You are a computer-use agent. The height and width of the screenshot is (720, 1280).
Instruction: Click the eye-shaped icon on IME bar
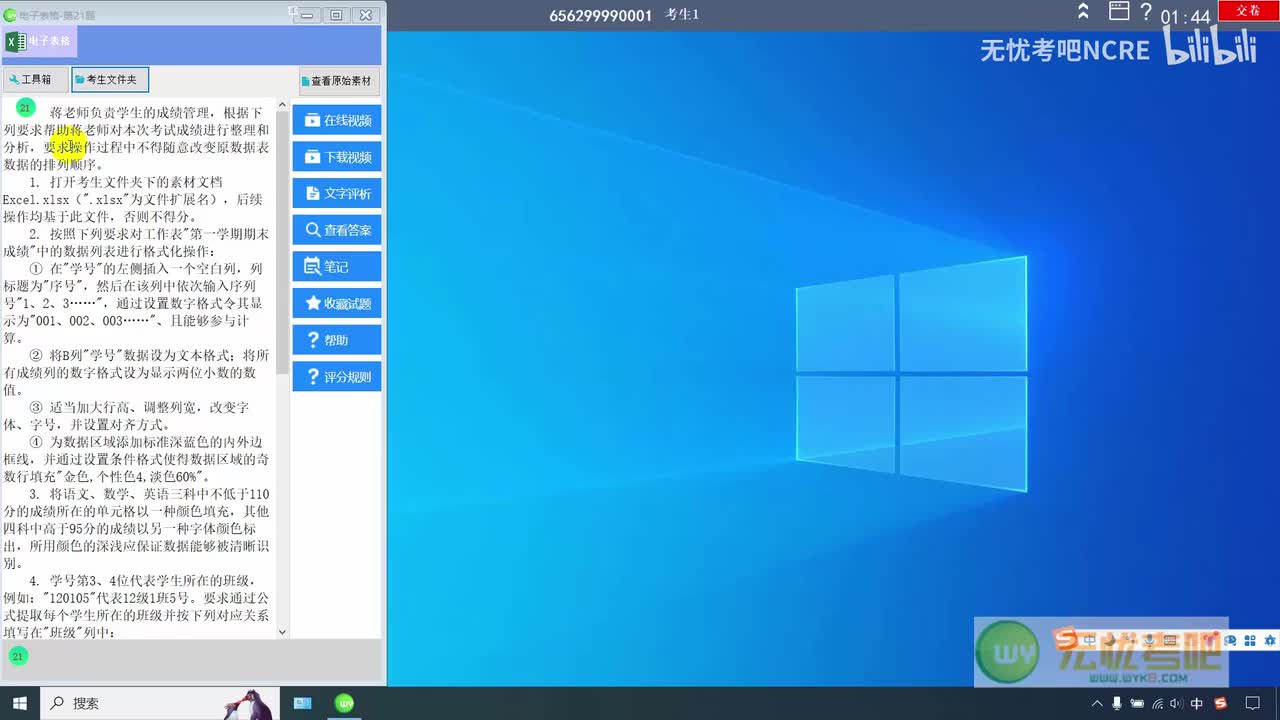(x=1230, y=640)
